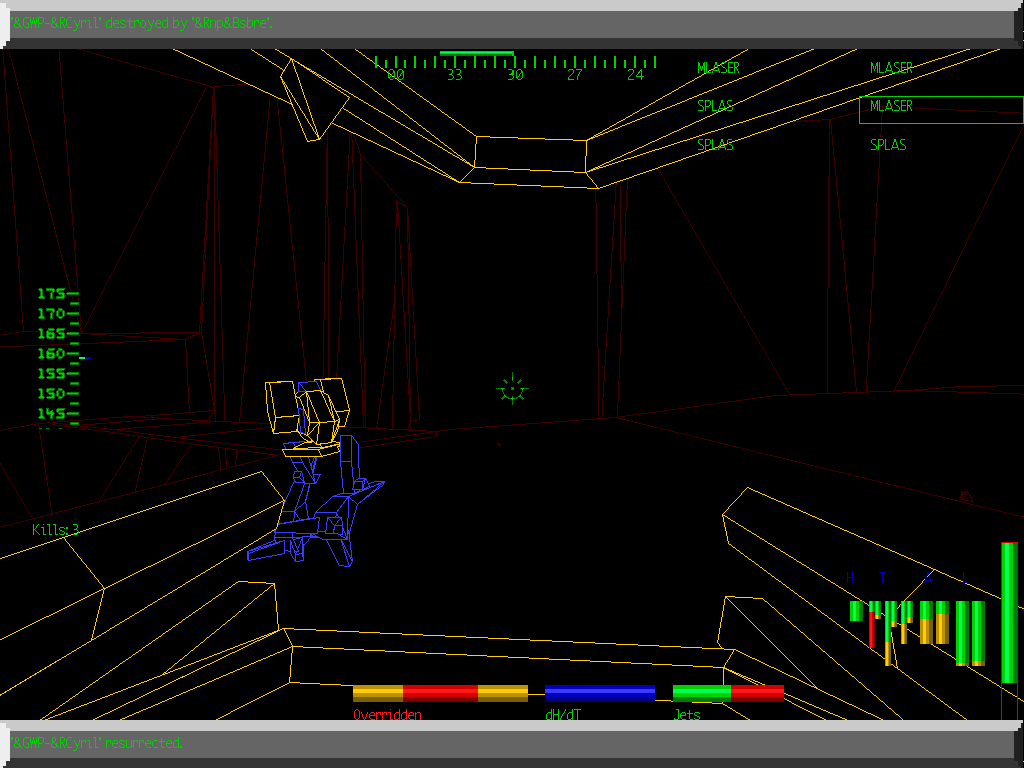Toggle the Jets status indicator
1024x768 pixels.
pyautogui.click(x=684, y=714)
